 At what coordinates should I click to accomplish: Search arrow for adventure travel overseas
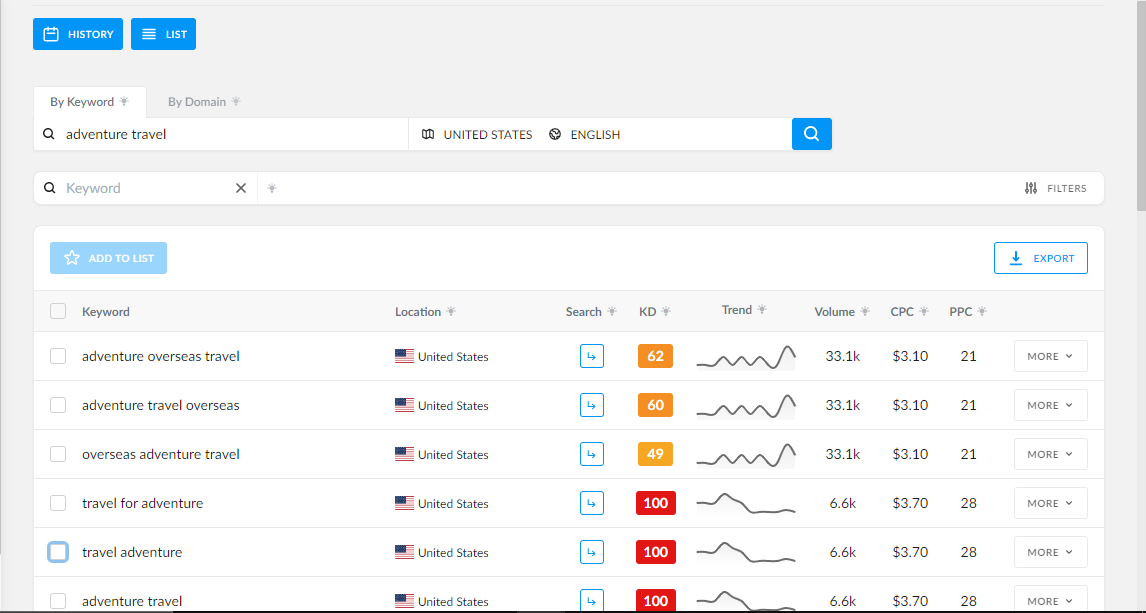[x=592, y=405]
